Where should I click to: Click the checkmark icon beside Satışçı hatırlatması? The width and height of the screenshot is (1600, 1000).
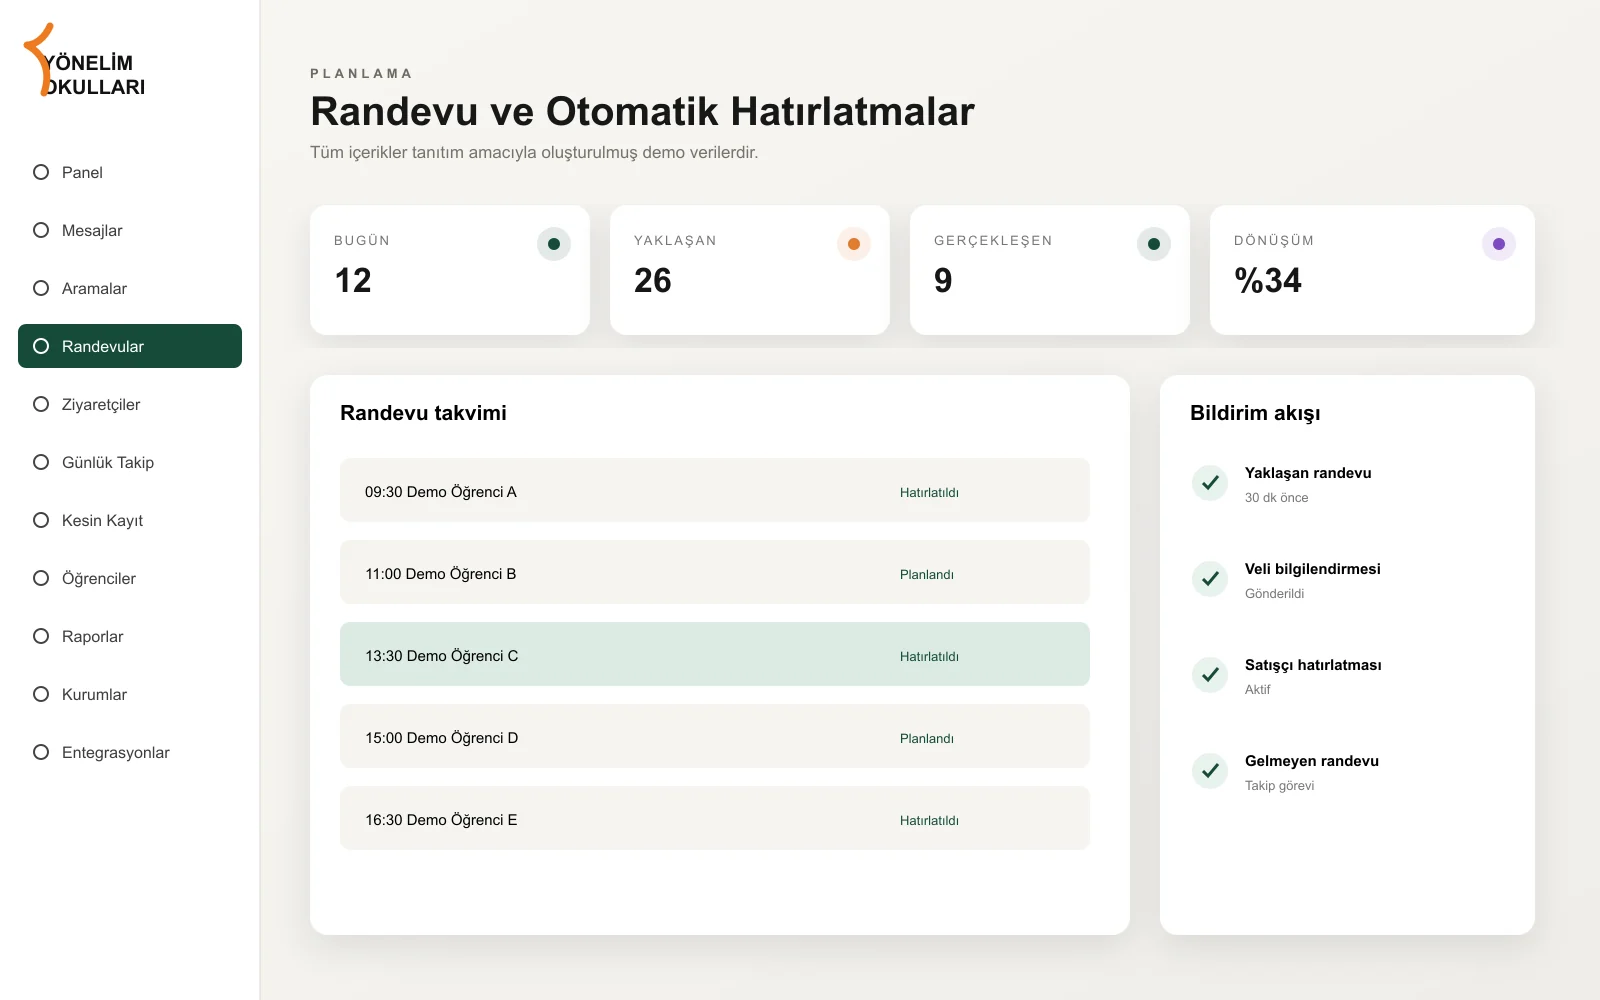click(x=1210, y=675)
